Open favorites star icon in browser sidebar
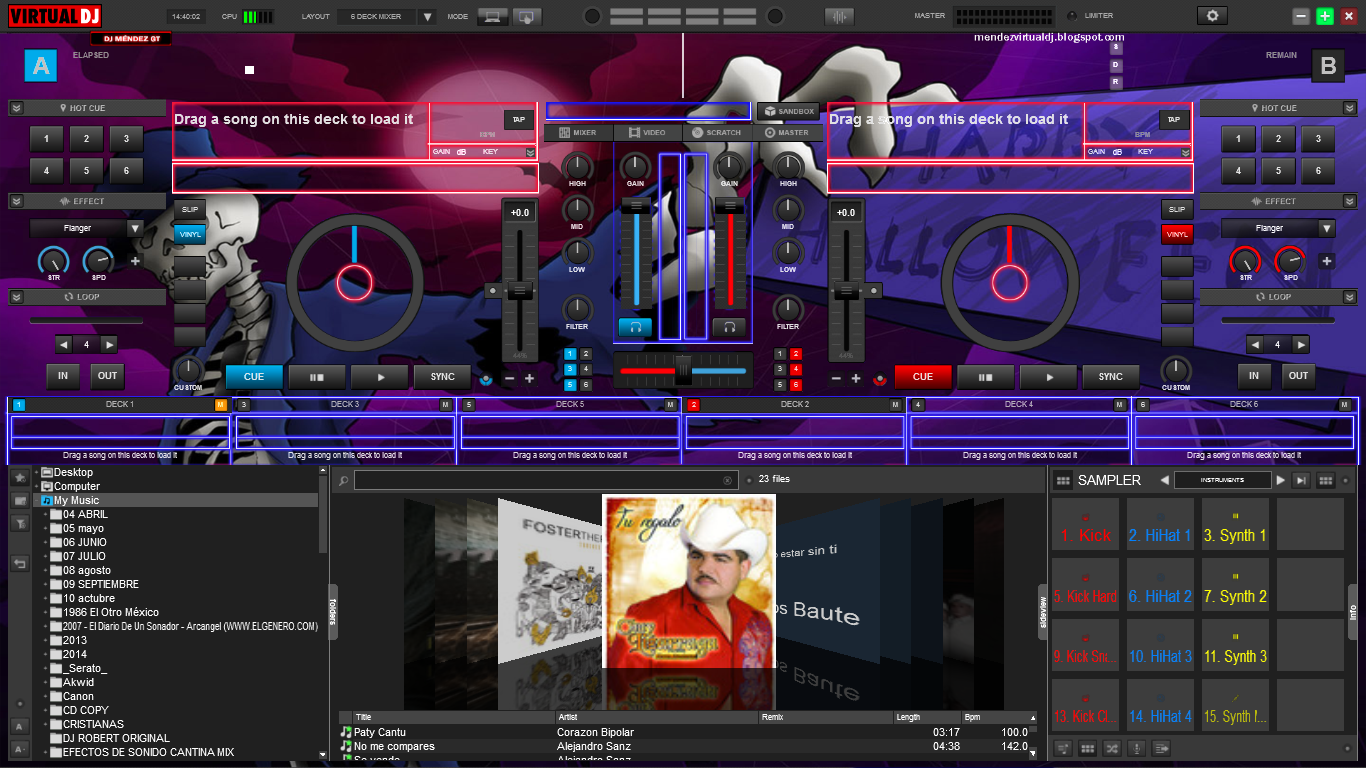 click(20, 477)
